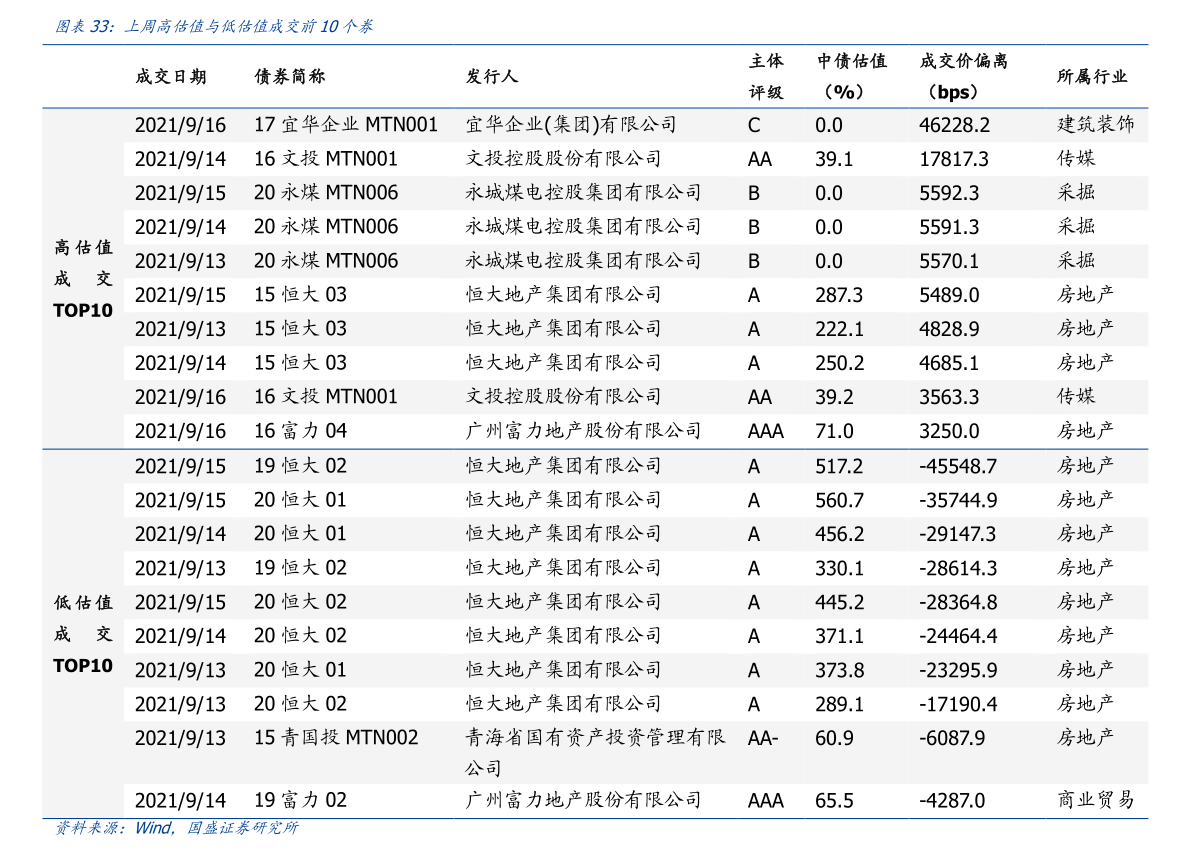
Task: Select deviation value '3250.0'
Action: tap(949, 431)
